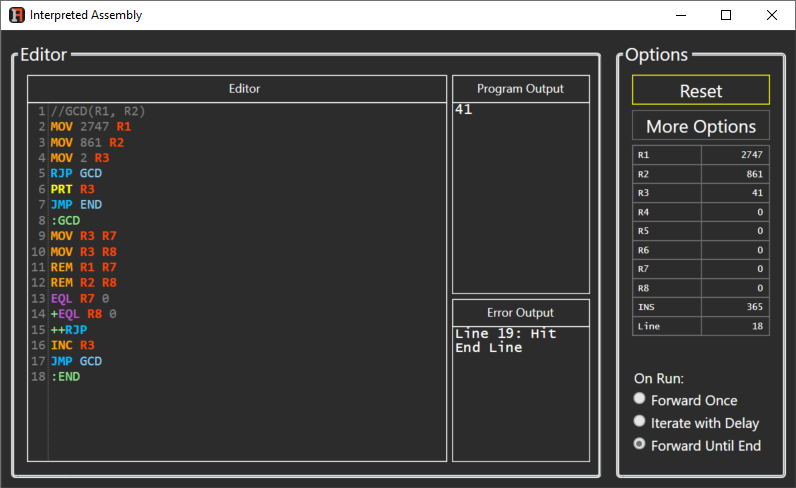Click the program output value 41

point(463,109)
